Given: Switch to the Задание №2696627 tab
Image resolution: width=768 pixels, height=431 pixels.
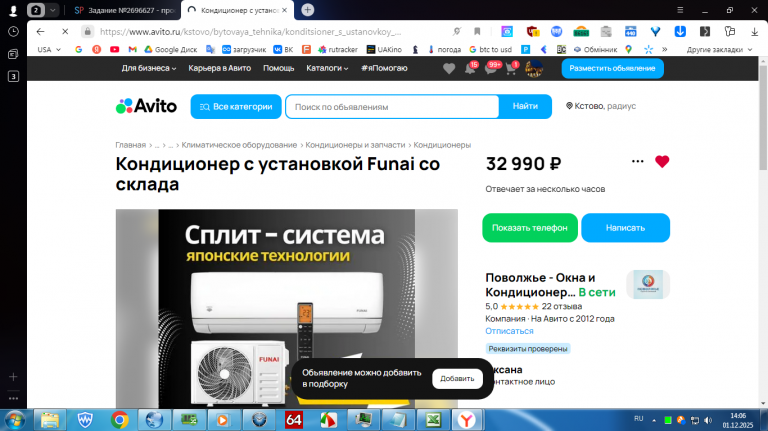Looking at the screenshot, I should click(x=124, y=10).
